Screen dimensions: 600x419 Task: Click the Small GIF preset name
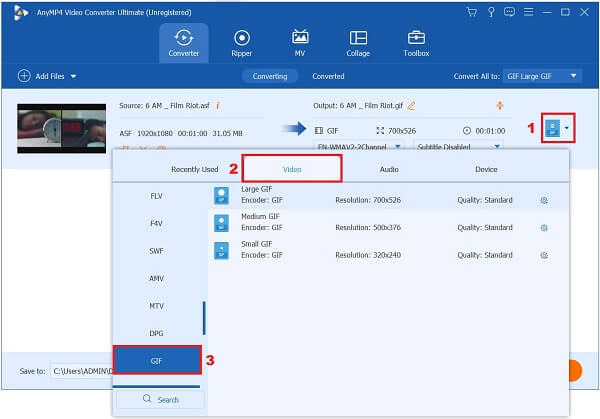click(x=257, y=244)
